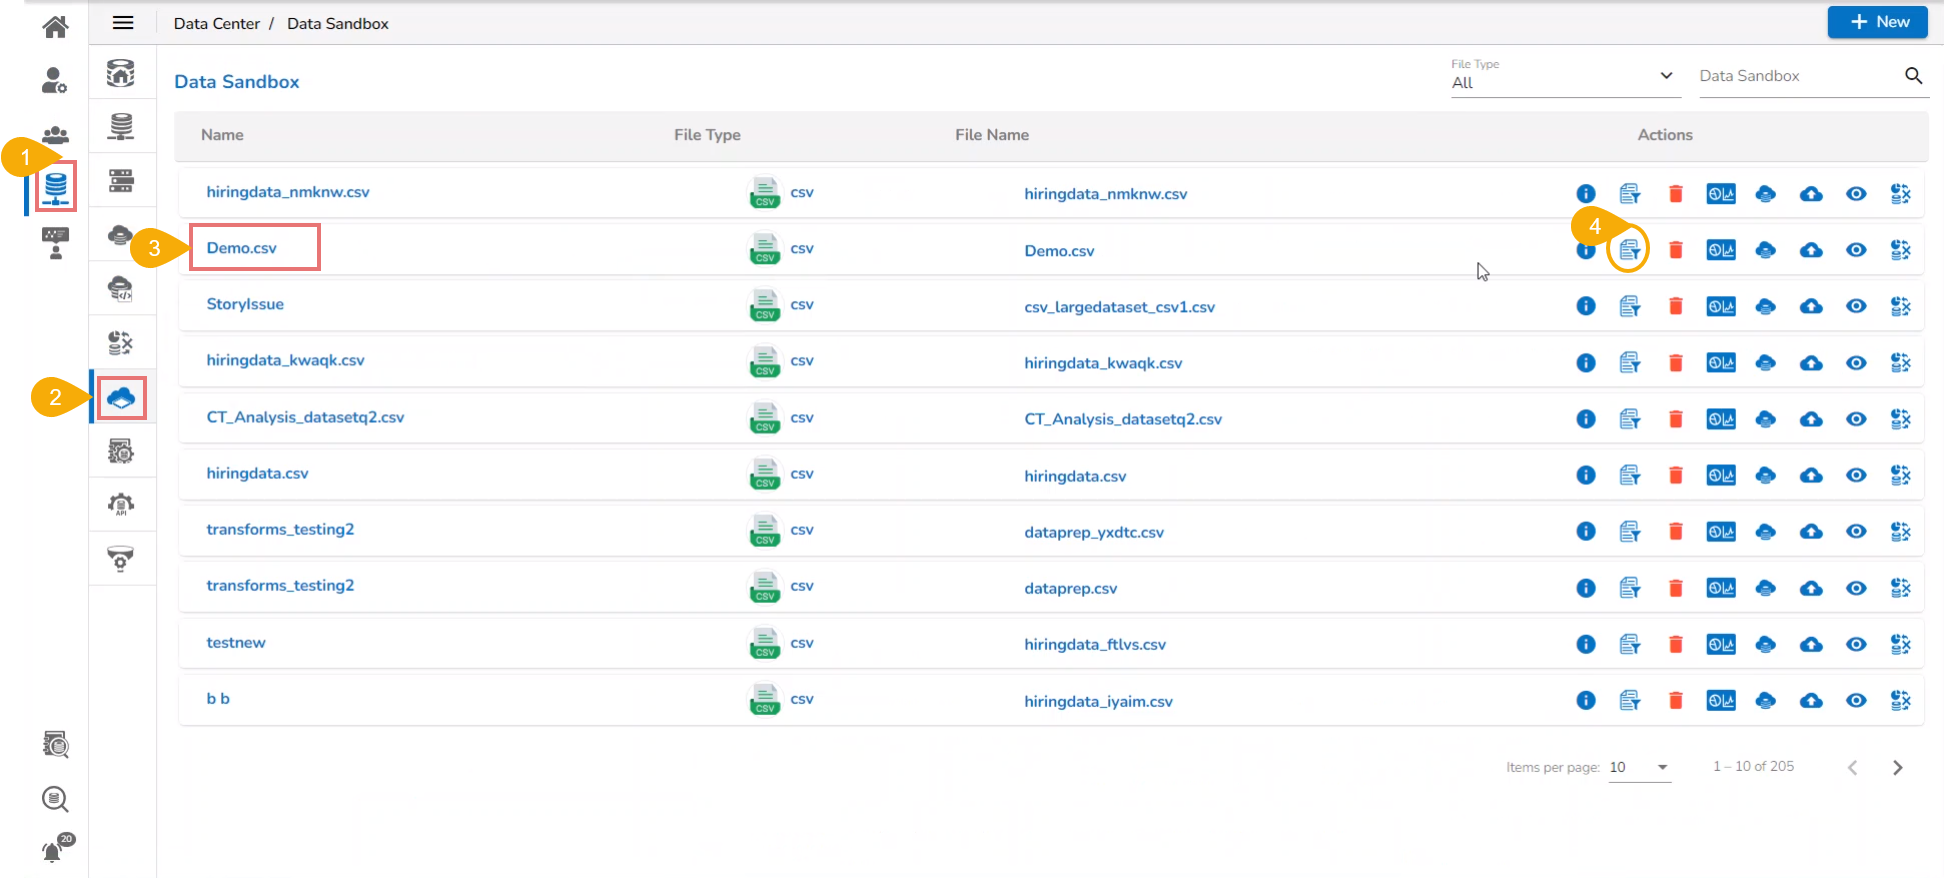Click the search magnifier in Data Sandbox field
The width and height of the screenshot is (1944, 878).
point(1913,76)
